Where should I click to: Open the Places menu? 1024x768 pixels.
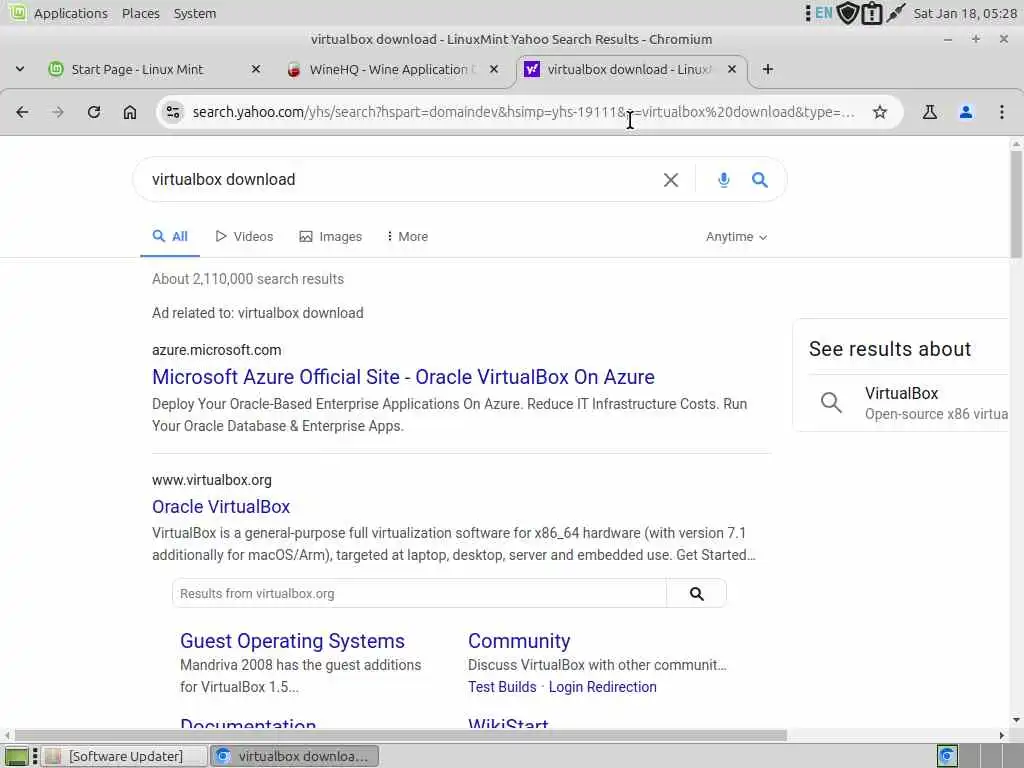pos(140,13)
